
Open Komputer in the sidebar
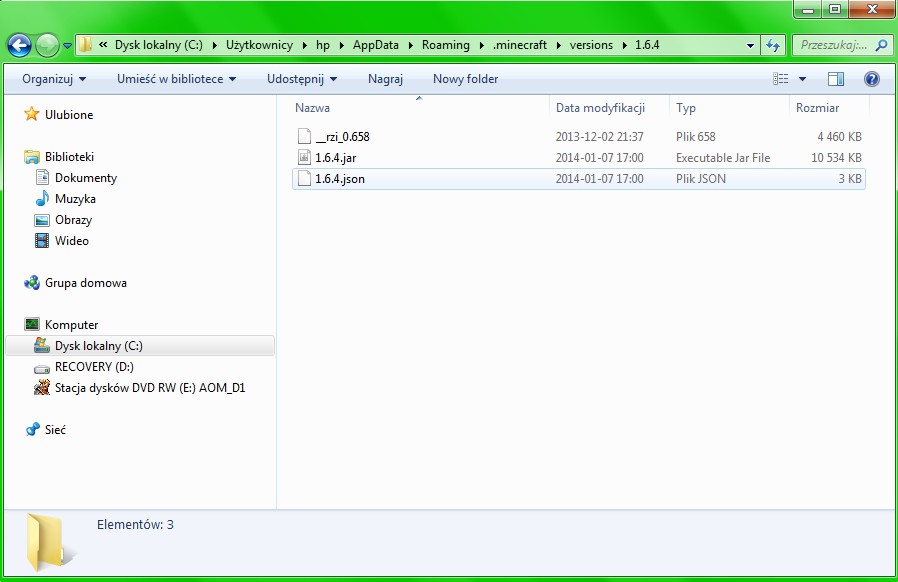click(72, 325)
